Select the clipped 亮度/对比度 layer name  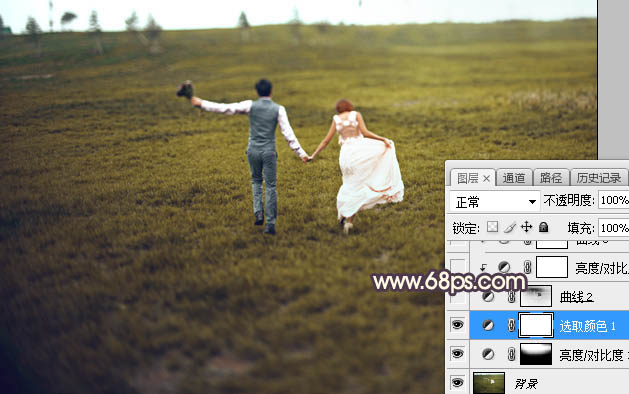(602, 268)
